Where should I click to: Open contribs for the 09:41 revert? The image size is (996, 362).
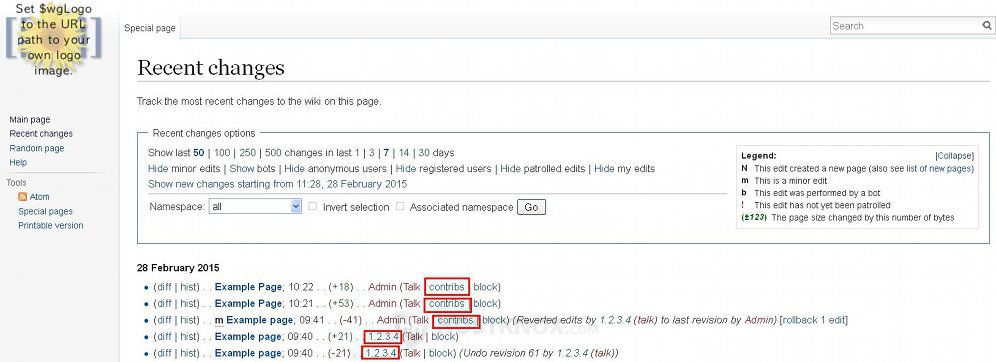pyautogui.click(x=455, y=320)
